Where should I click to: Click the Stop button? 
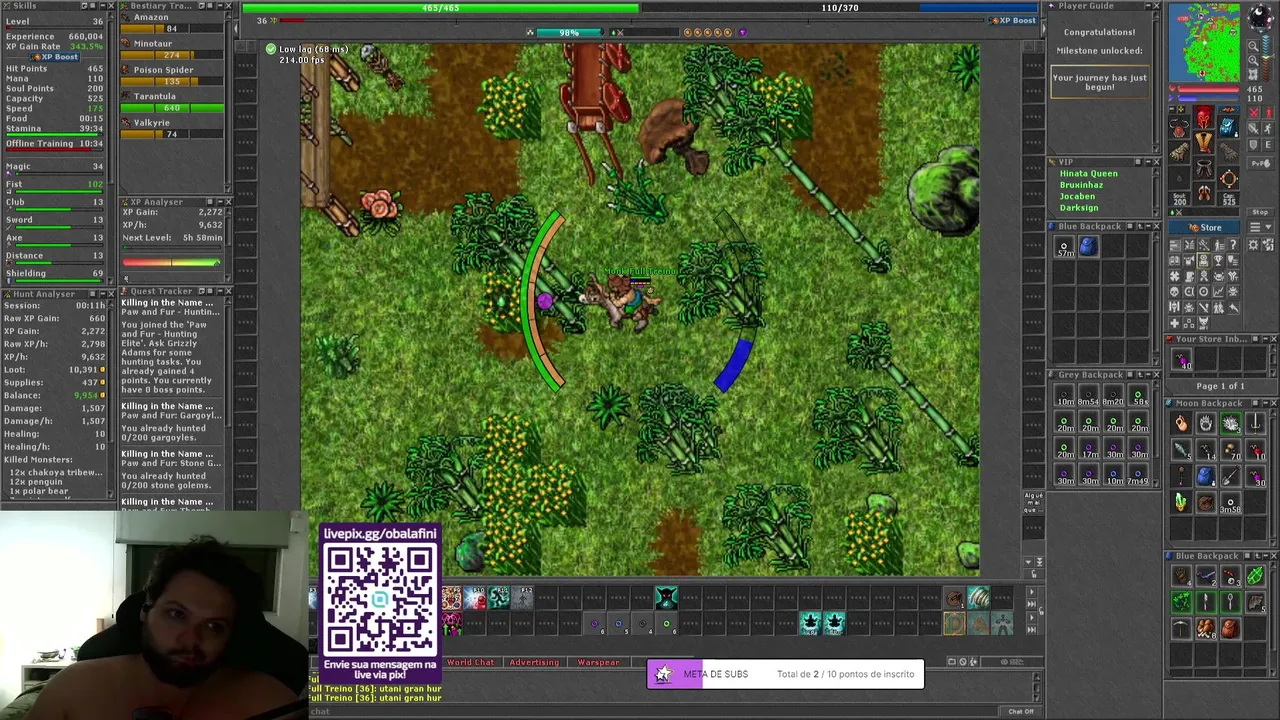[1260, 212]
